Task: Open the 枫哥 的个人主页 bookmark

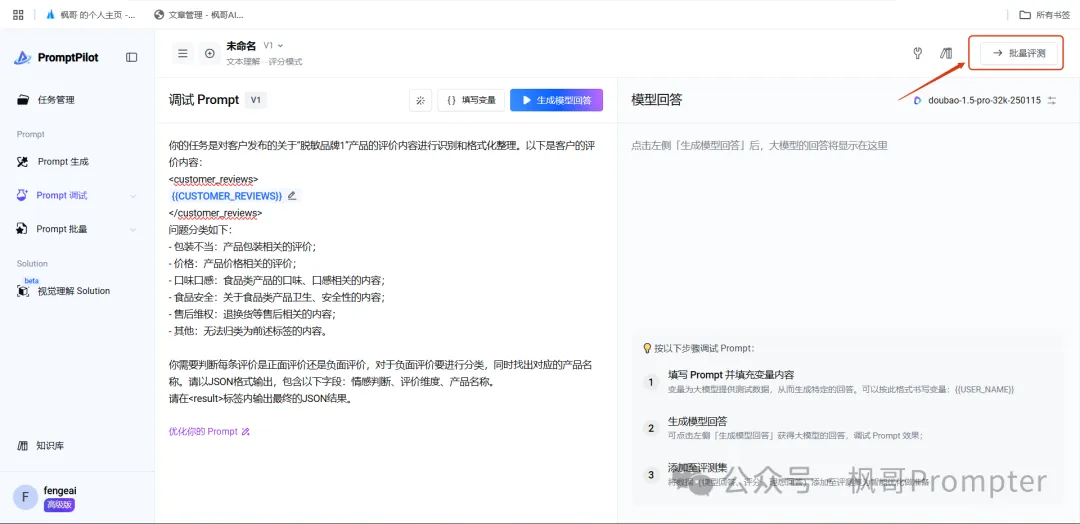Action: coord(90,14)
